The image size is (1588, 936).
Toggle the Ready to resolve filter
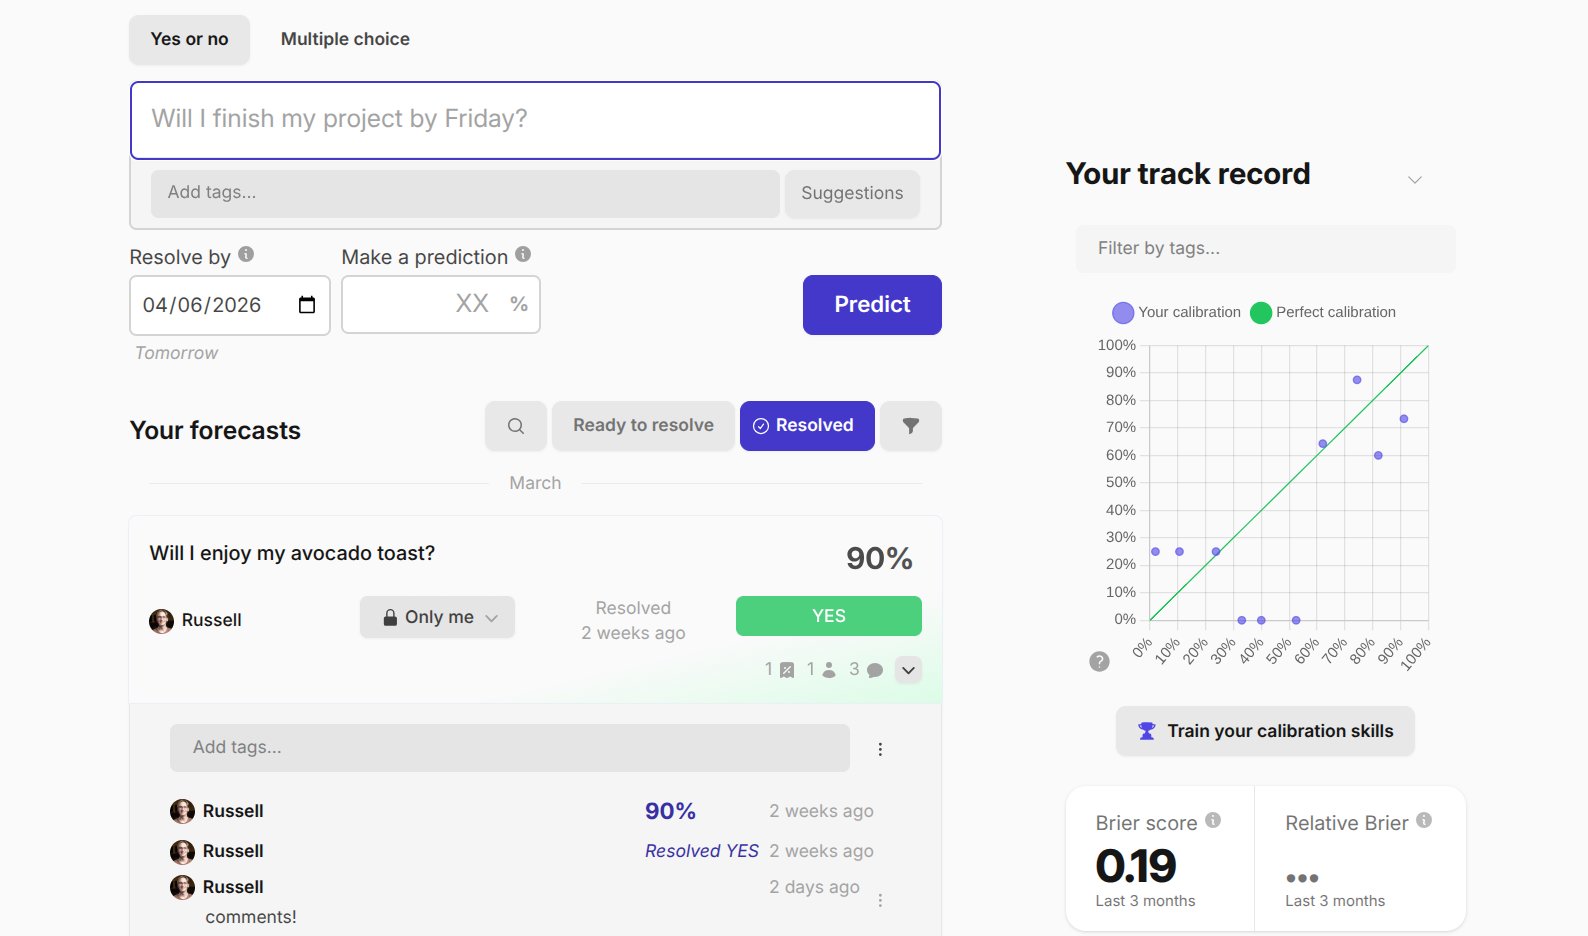643,426
